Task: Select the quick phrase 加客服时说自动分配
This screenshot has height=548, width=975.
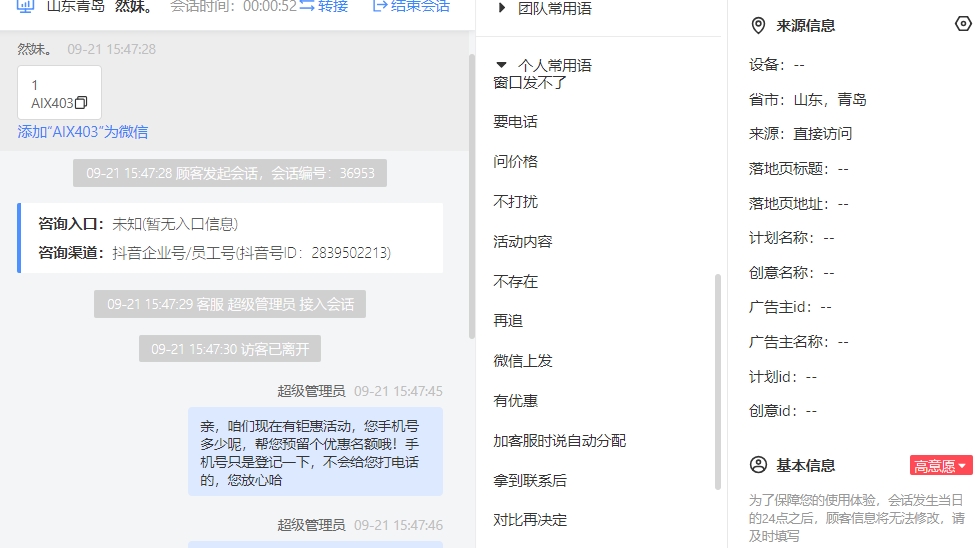Action: (x=560, y=440)
